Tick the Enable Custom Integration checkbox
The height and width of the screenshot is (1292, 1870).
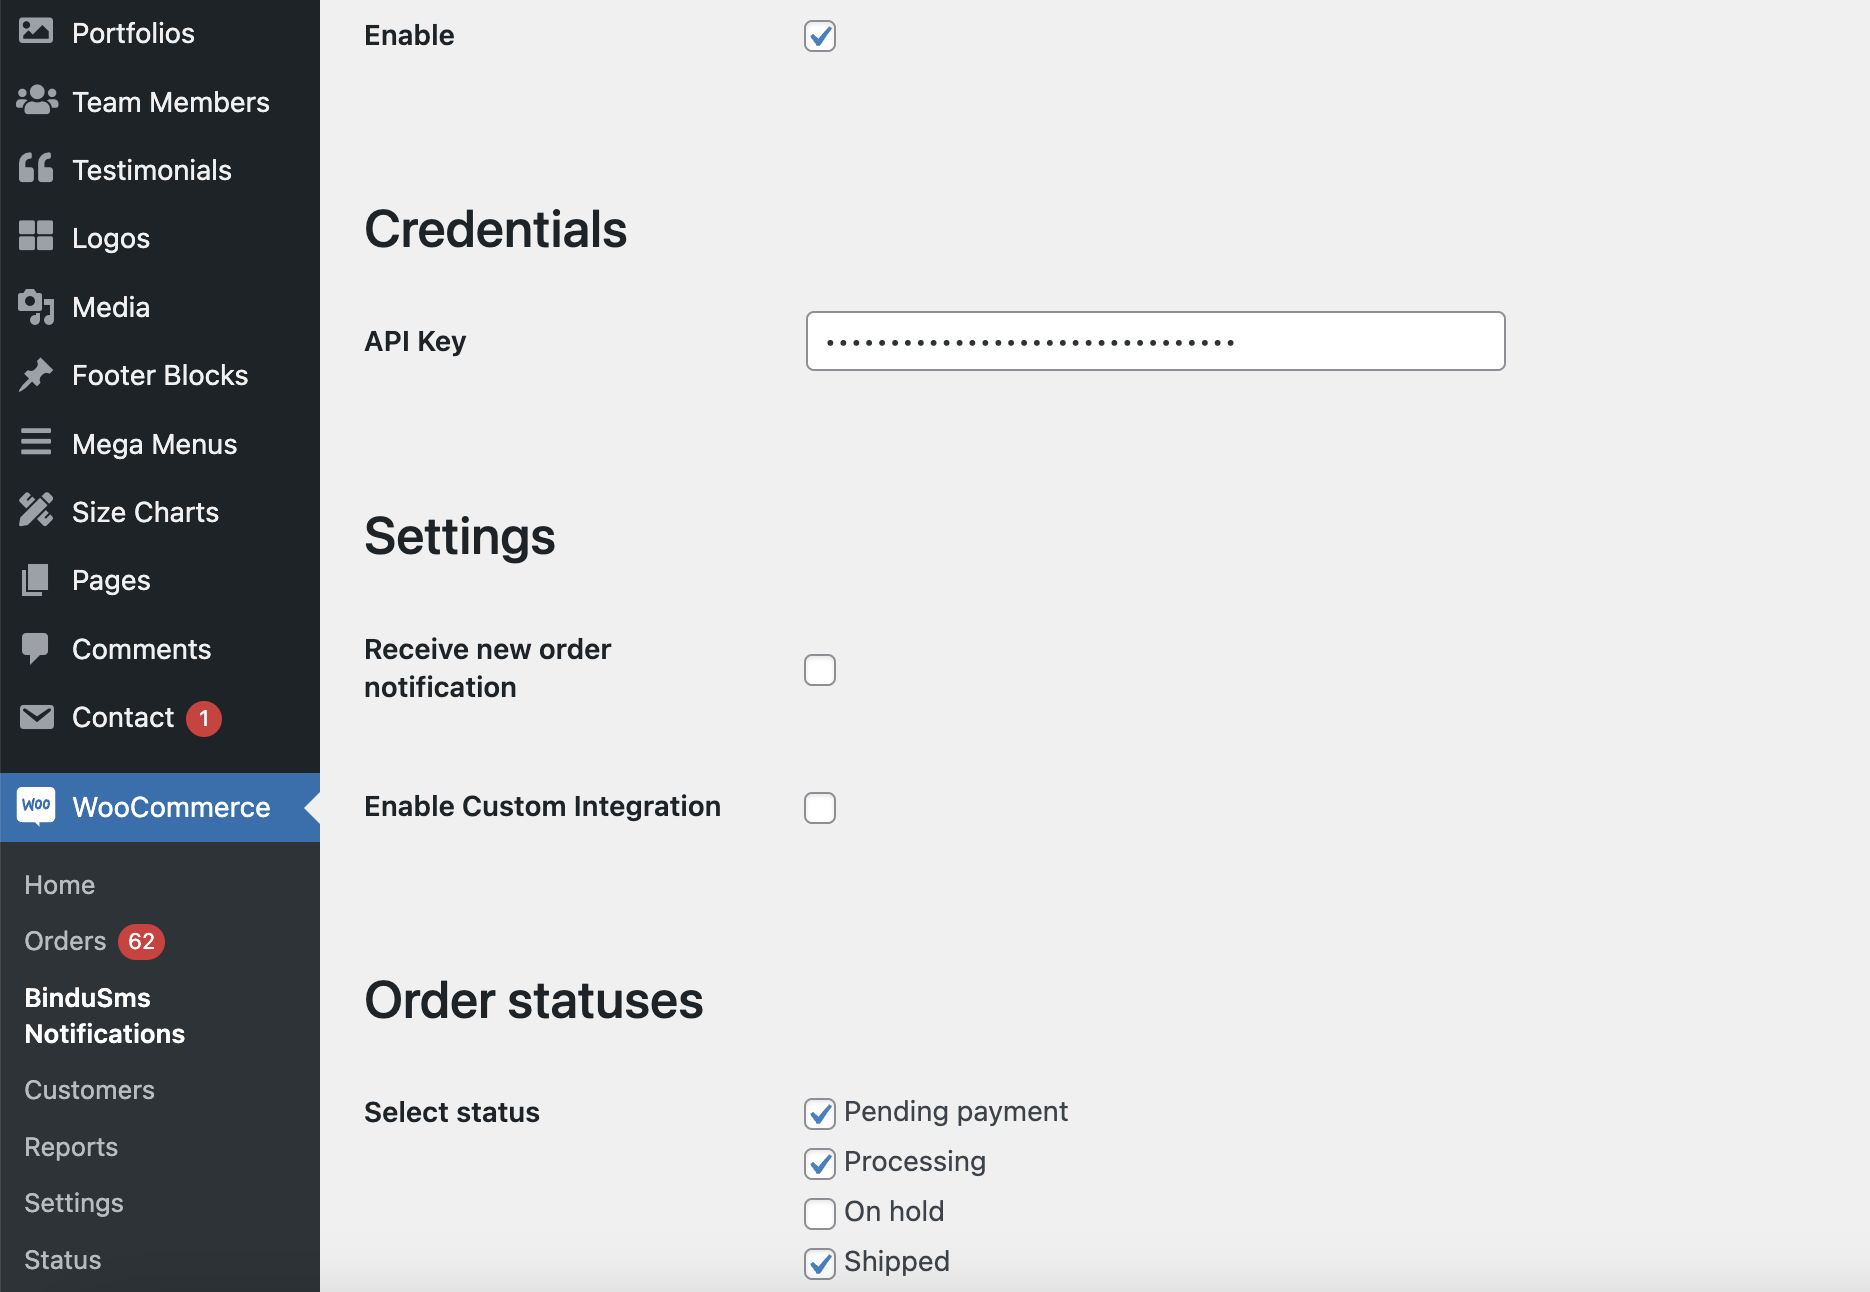pos(820,808)
